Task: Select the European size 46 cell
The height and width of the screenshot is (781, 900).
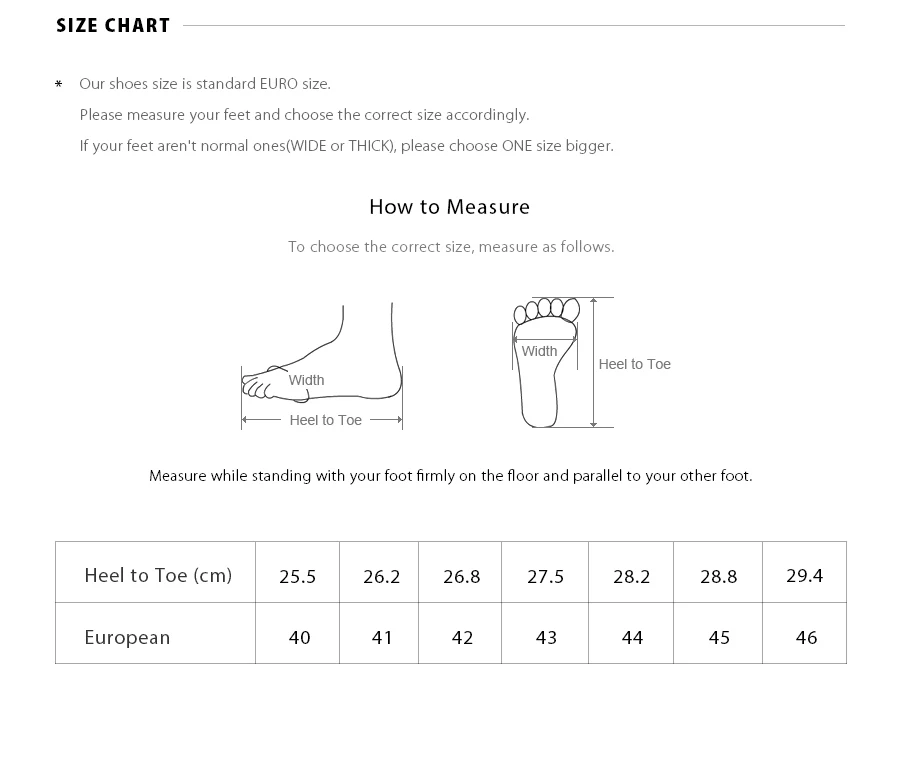Action: coord(805,634)
